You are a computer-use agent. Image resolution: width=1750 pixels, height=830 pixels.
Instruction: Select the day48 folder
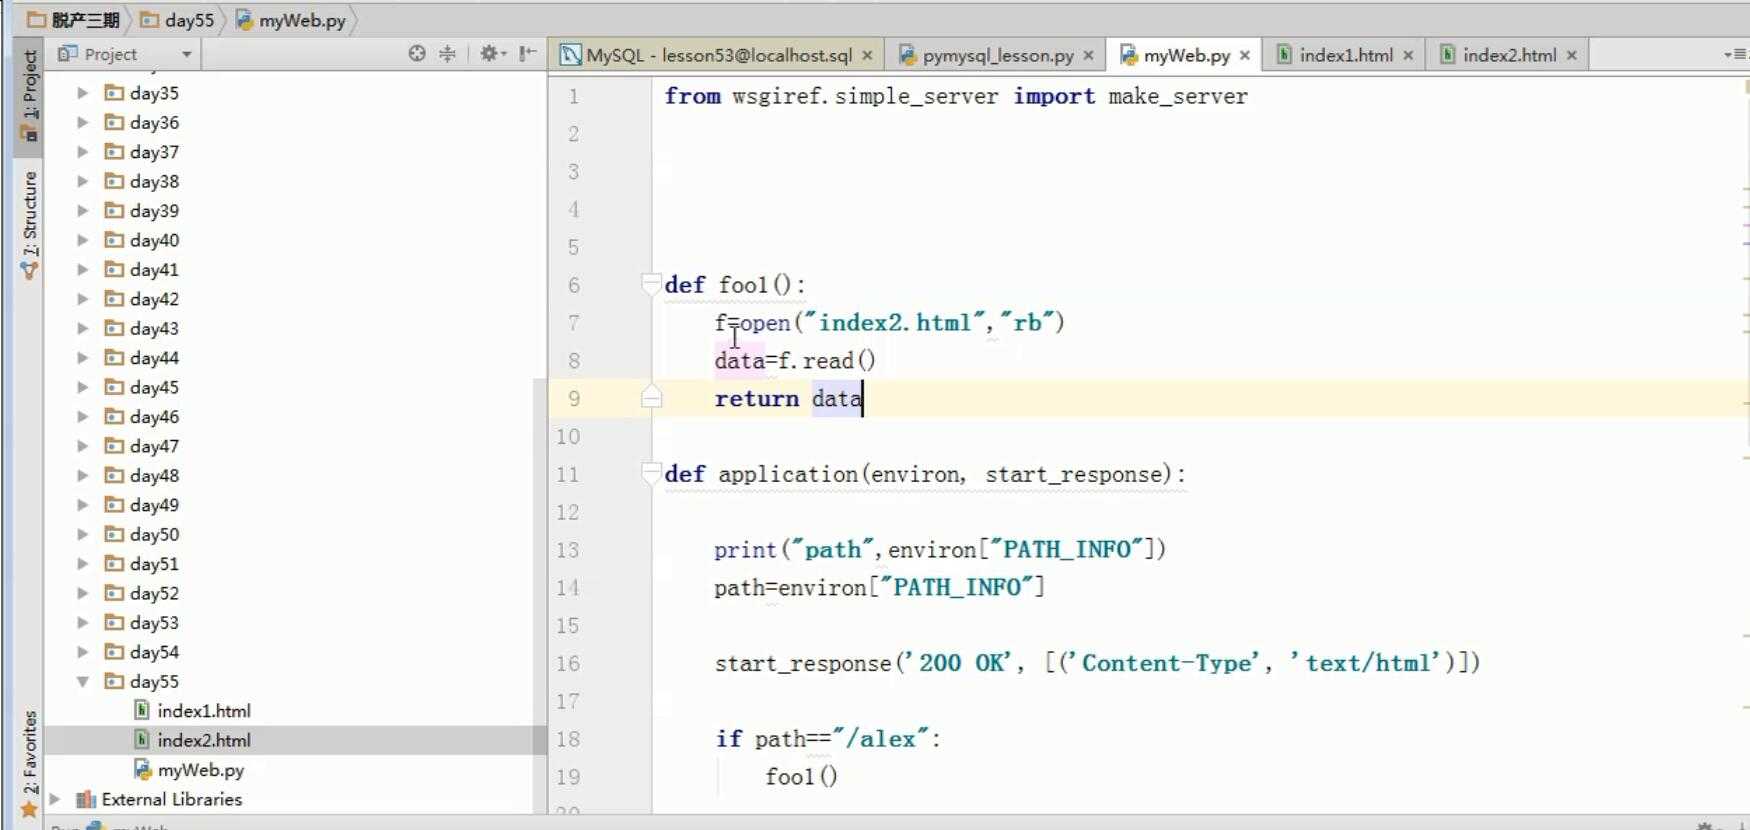[154, 475]
